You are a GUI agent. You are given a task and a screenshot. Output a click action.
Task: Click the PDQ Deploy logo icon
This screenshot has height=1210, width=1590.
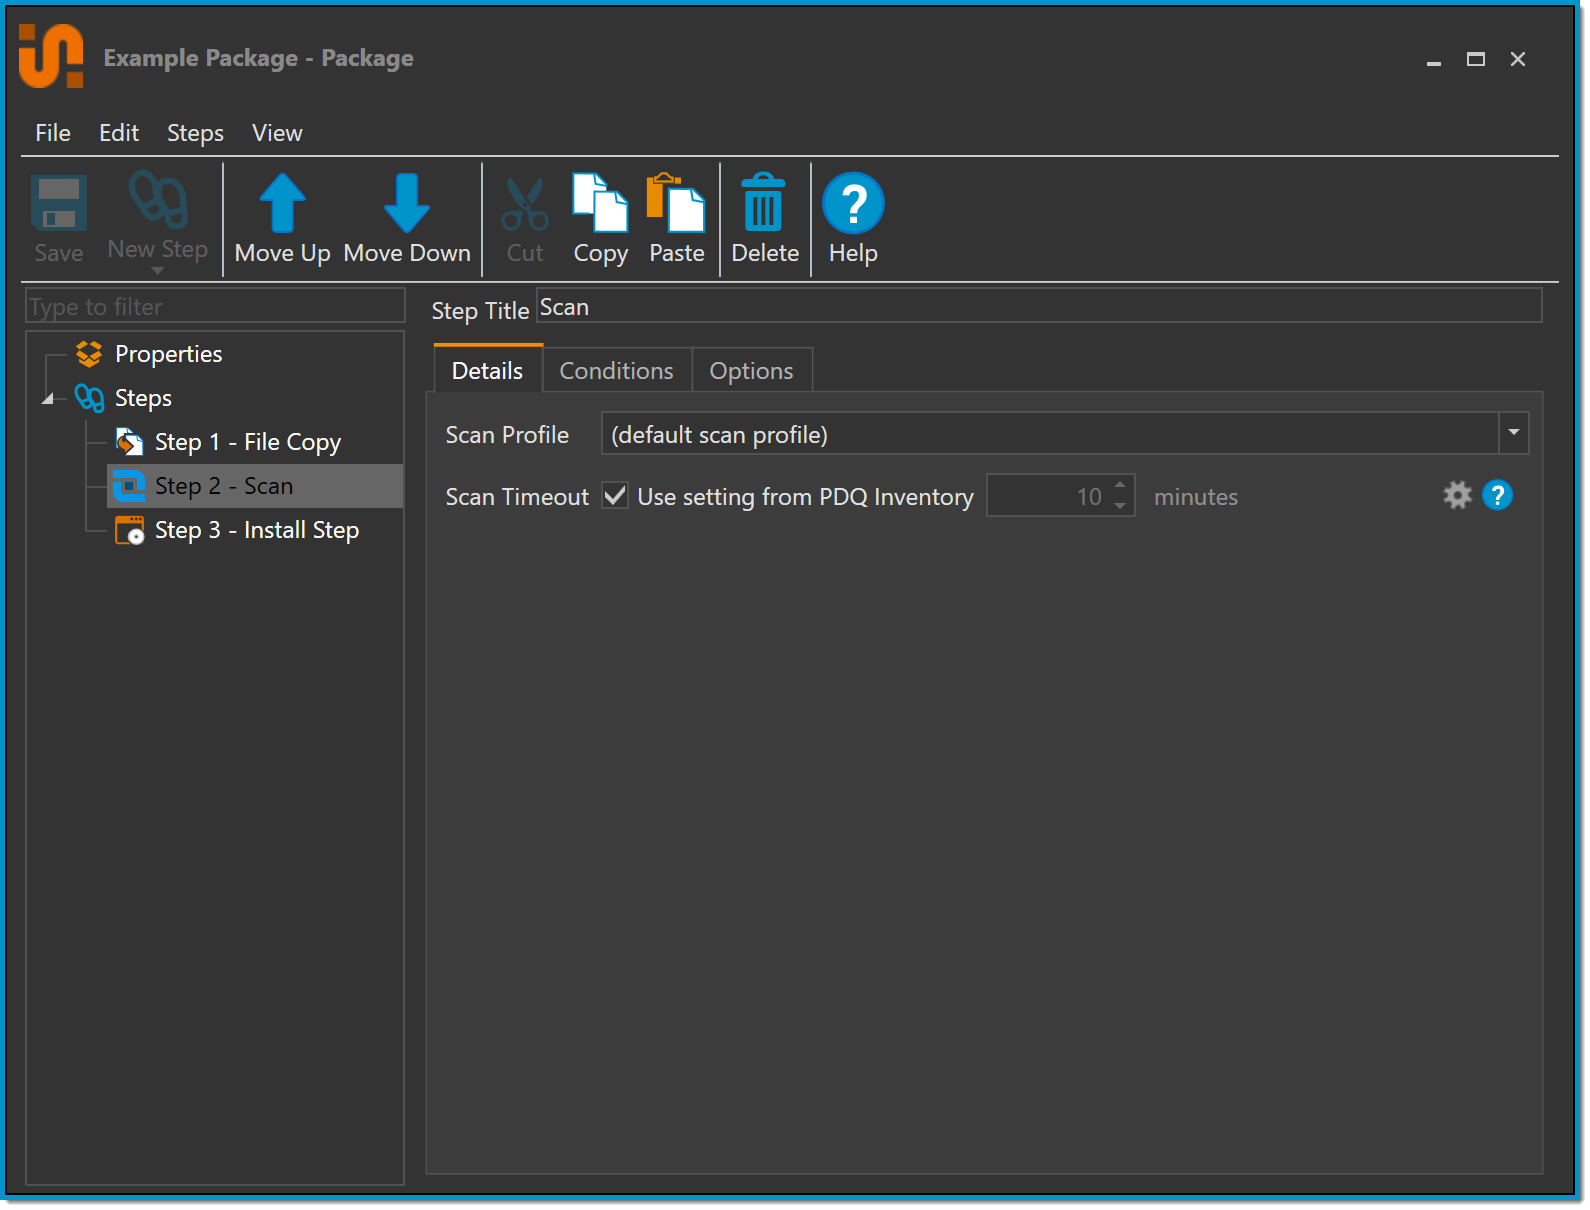click(x=51, y=57)
